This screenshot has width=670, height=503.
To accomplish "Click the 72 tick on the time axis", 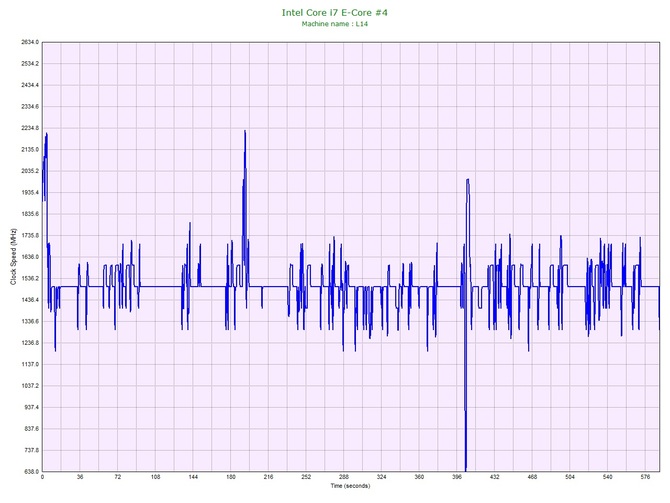I will coord(118,477).
